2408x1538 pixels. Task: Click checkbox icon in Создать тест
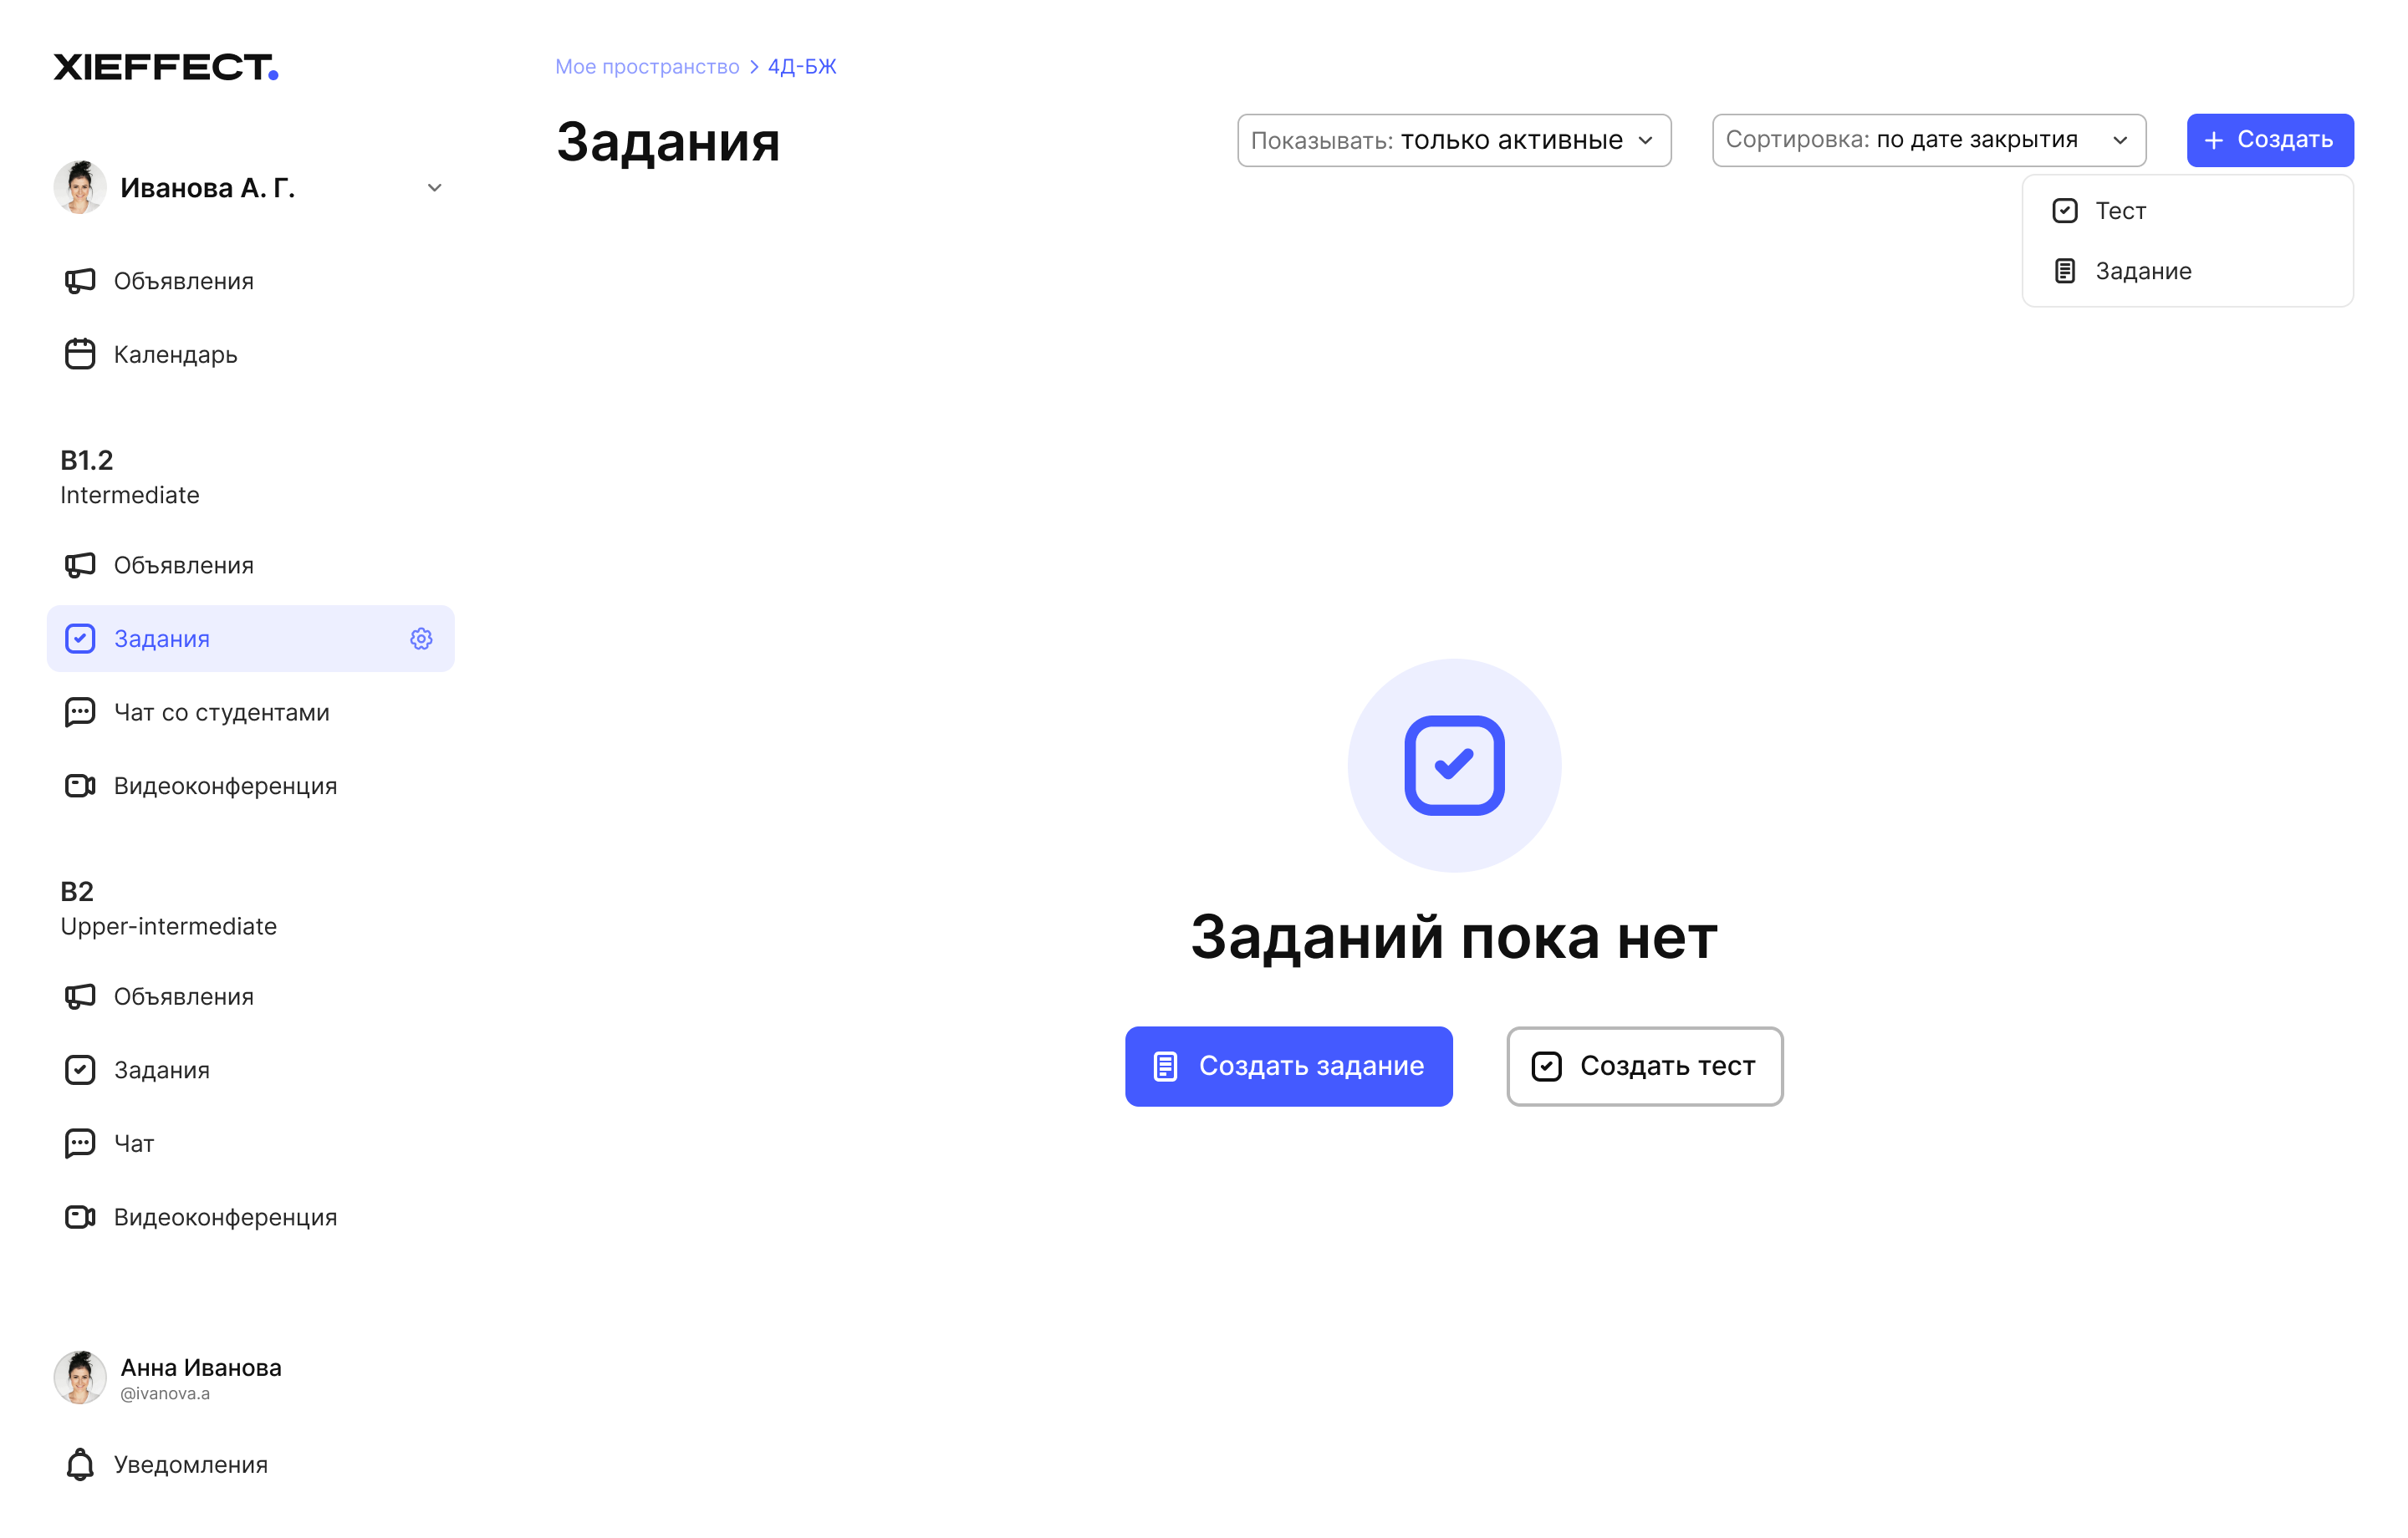point(1546,1066)
